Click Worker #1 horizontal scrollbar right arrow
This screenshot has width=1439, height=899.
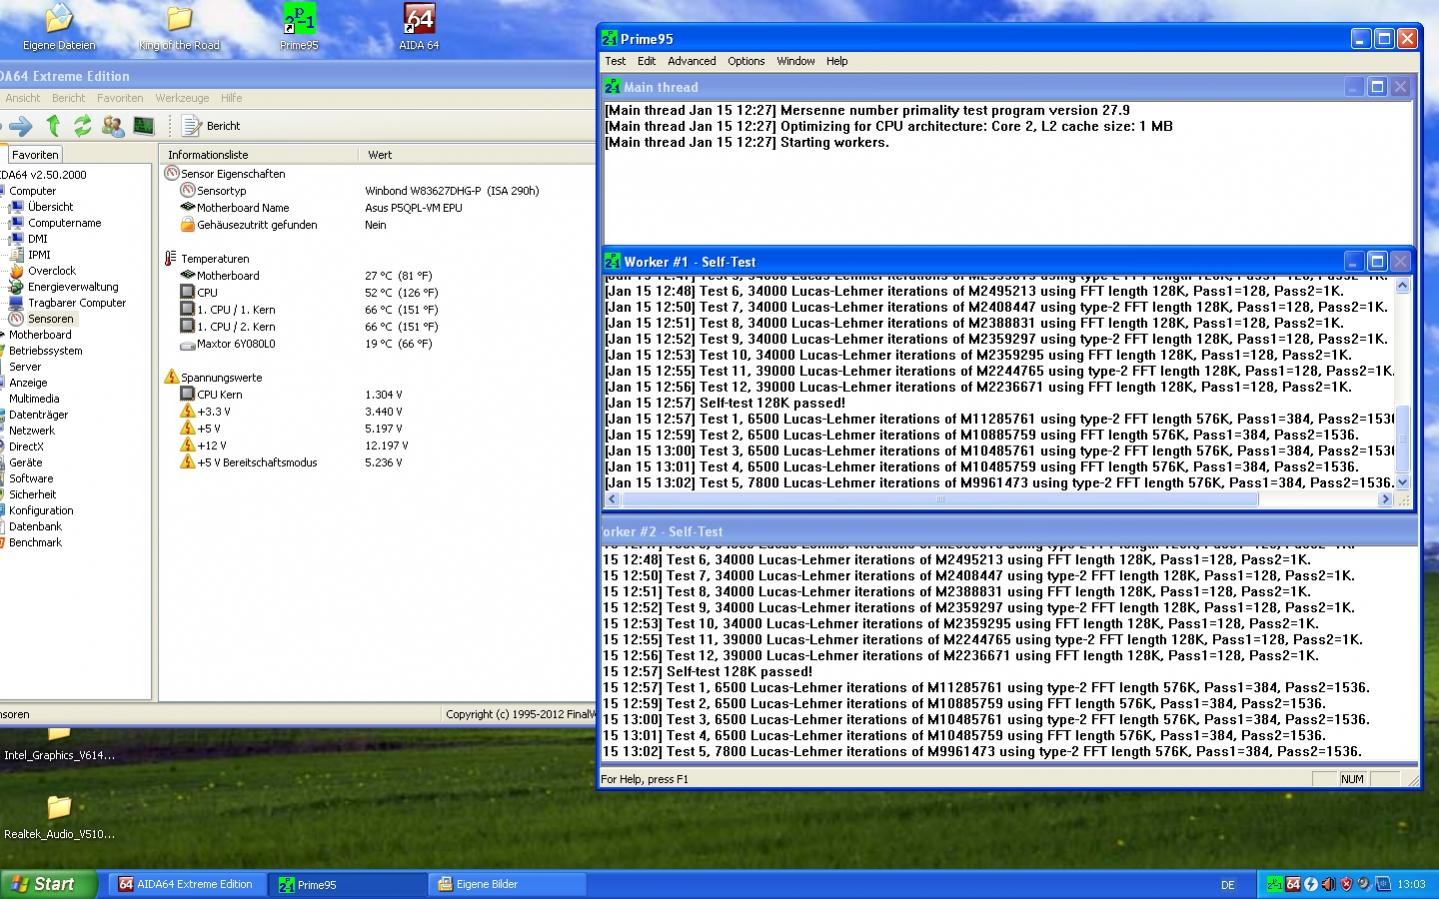pos(1386,499)
